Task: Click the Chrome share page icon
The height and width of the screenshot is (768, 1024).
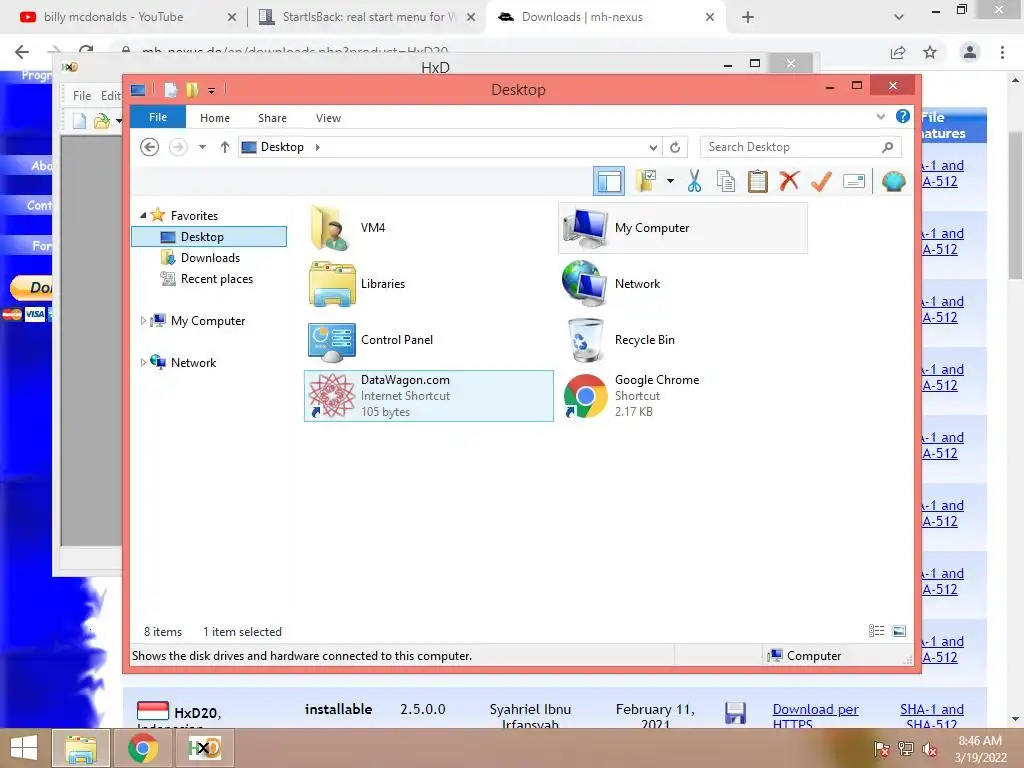Action: pyautogui.click(x=898, y=52)
